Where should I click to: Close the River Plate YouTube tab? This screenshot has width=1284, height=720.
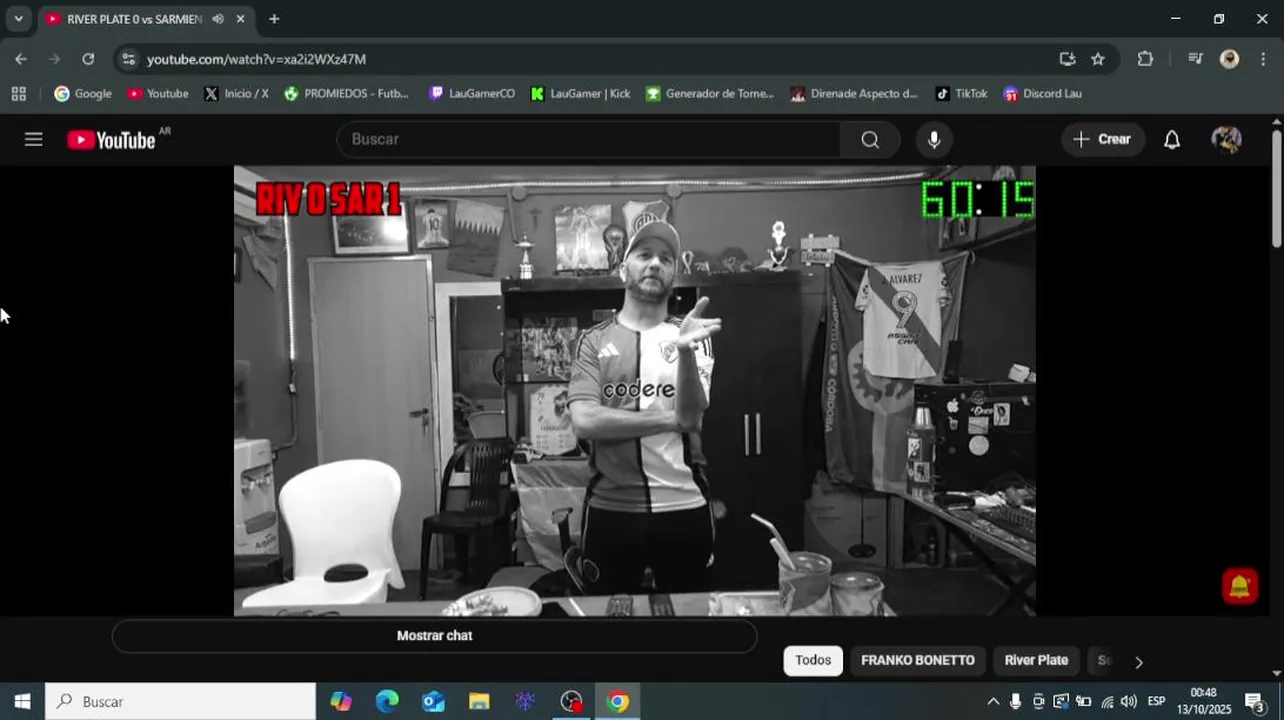click(241, 19)
